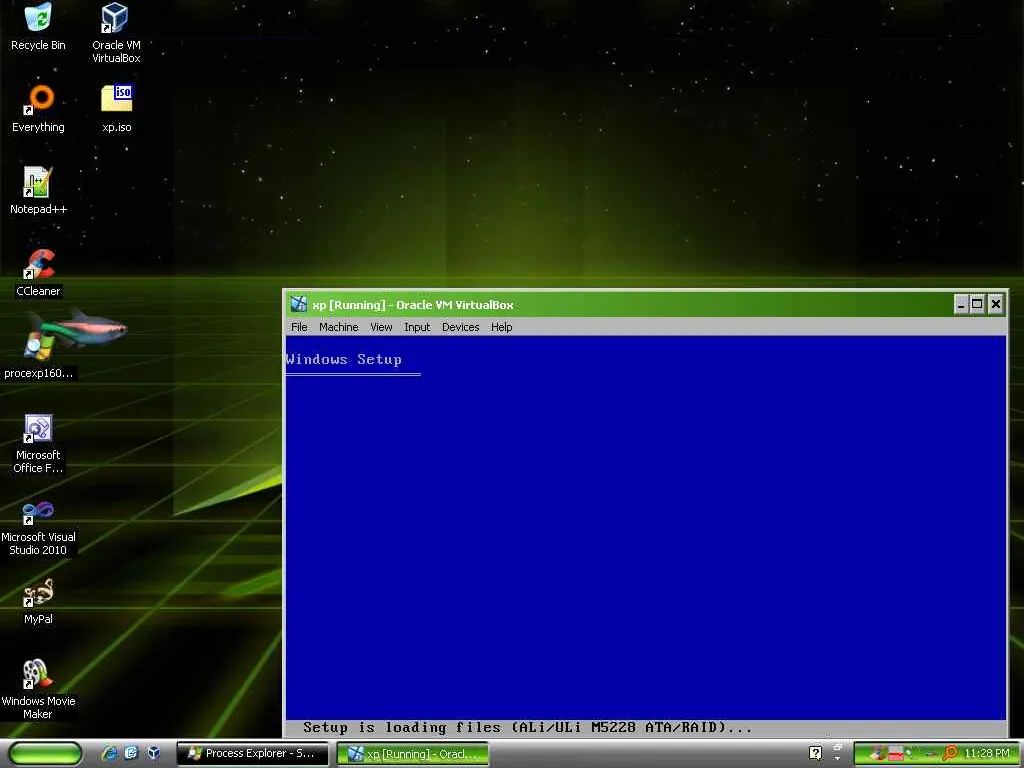Minimize the VirtualBox VM window
Image resolution: width=1024 pixels, height=768 pixels.
click(x=961, y=304)
